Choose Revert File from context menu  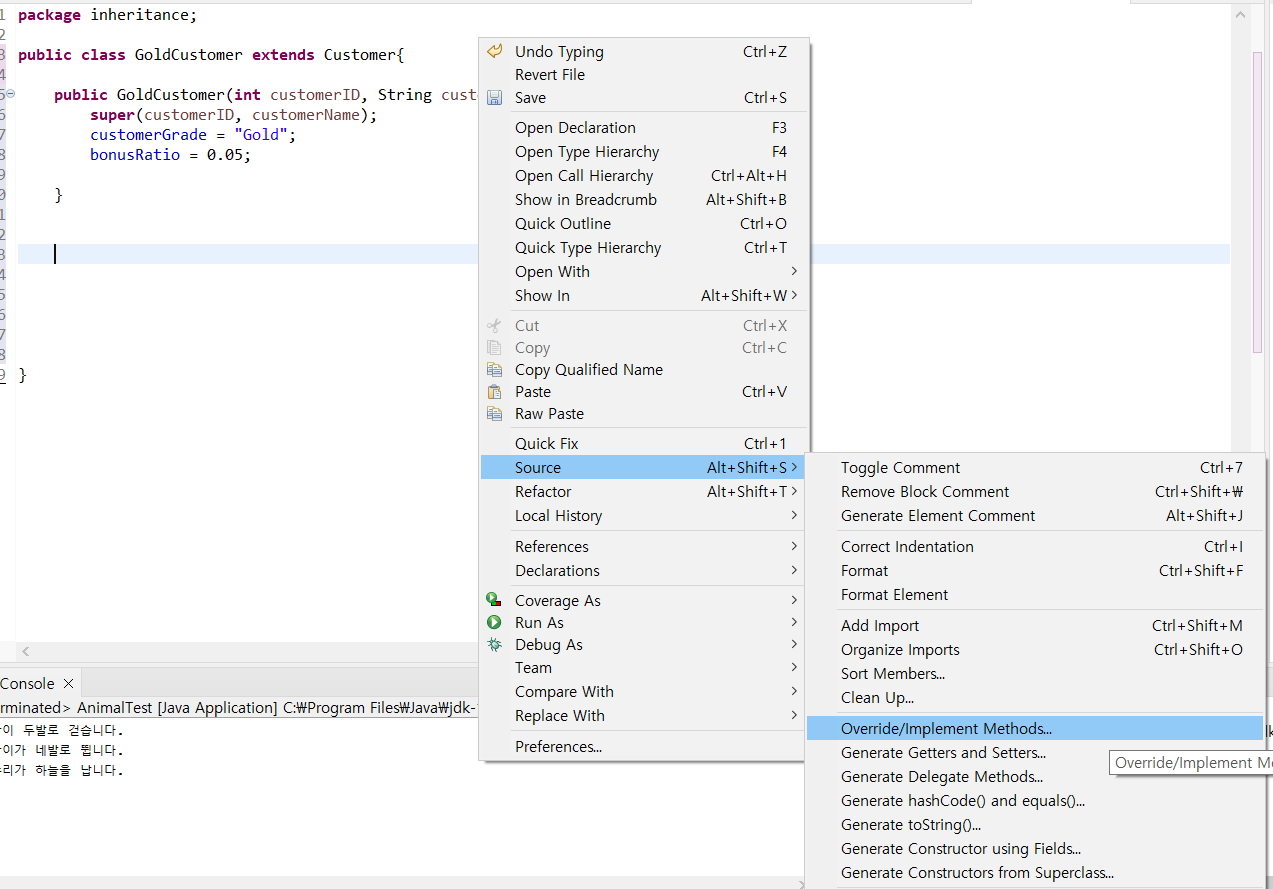[x=642, y=75]
